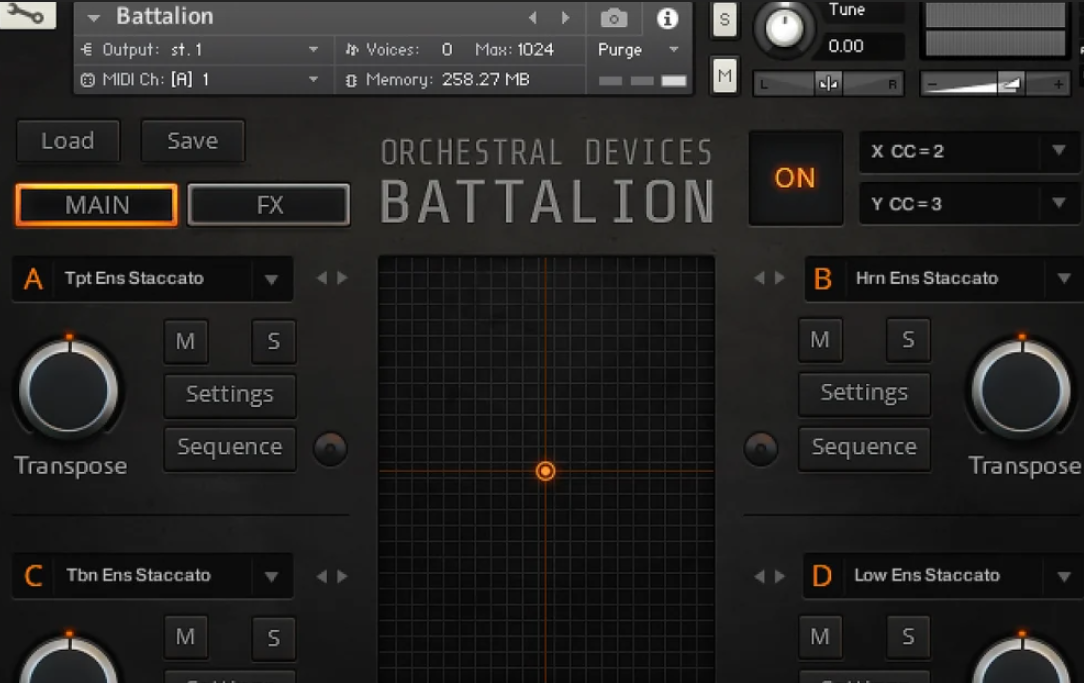Screen dimensions: 1084x683
Task: Solo slot D Low Ens Staccato
Action: [x=908, y=637]
